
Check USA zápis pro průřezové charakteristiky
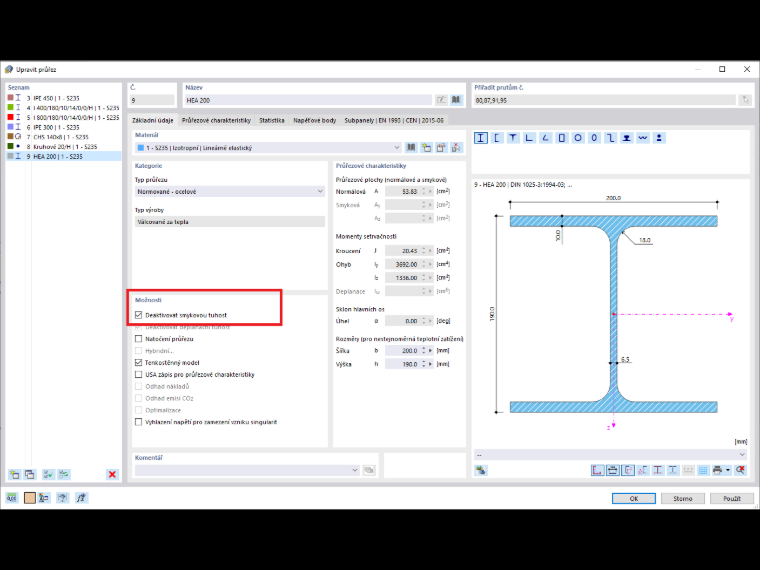139,375
